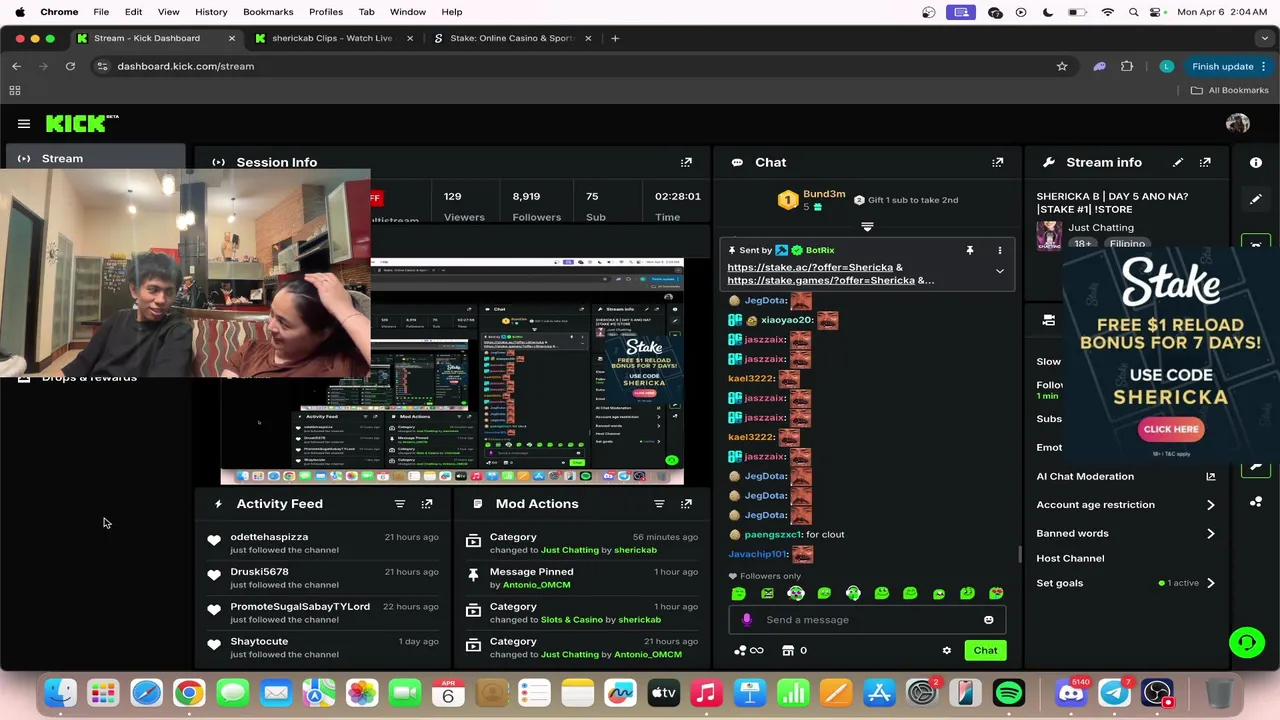Image resolution: width=1280 pixels, height=720 pixels.
Task: Open the gift shop icon below chat
Action: coord(788,651)
